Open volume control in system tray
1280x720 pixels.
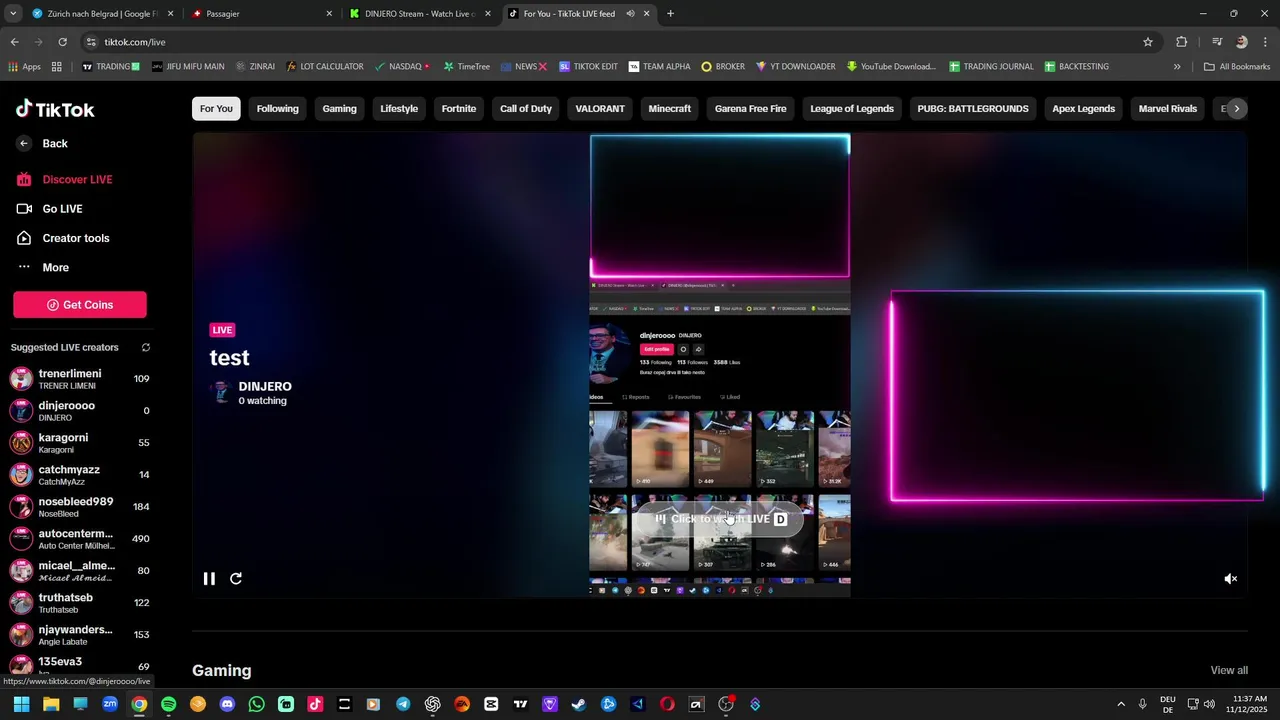click(x=1210, y=704)
